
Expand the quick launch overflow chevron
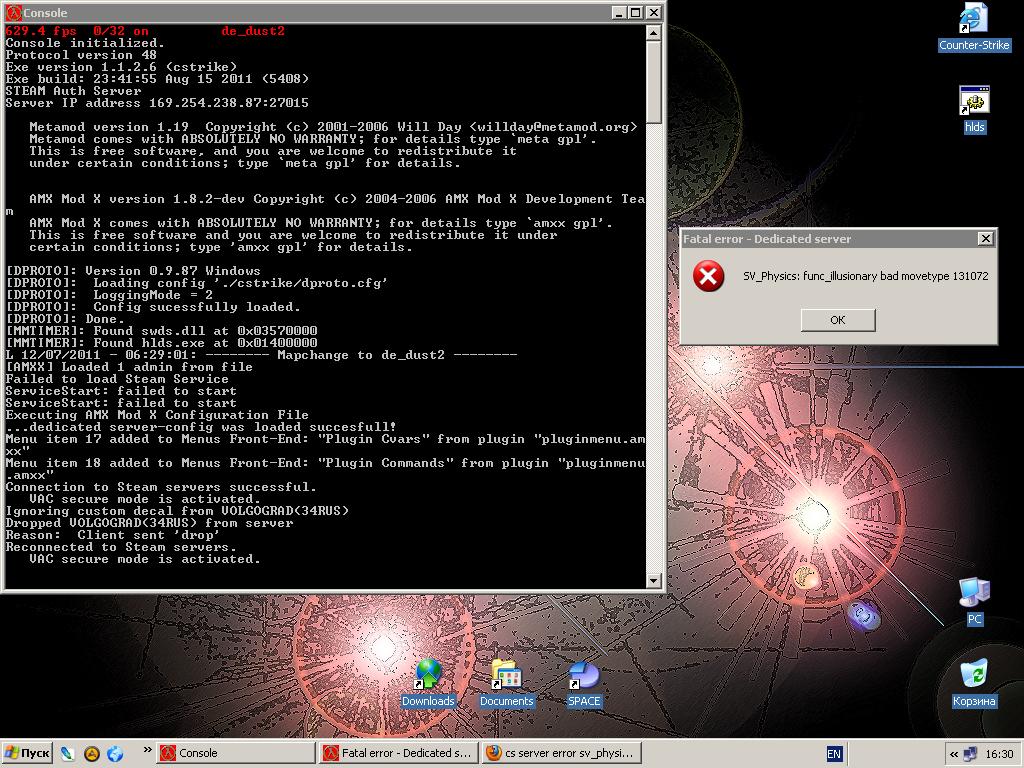pos(147,749)
